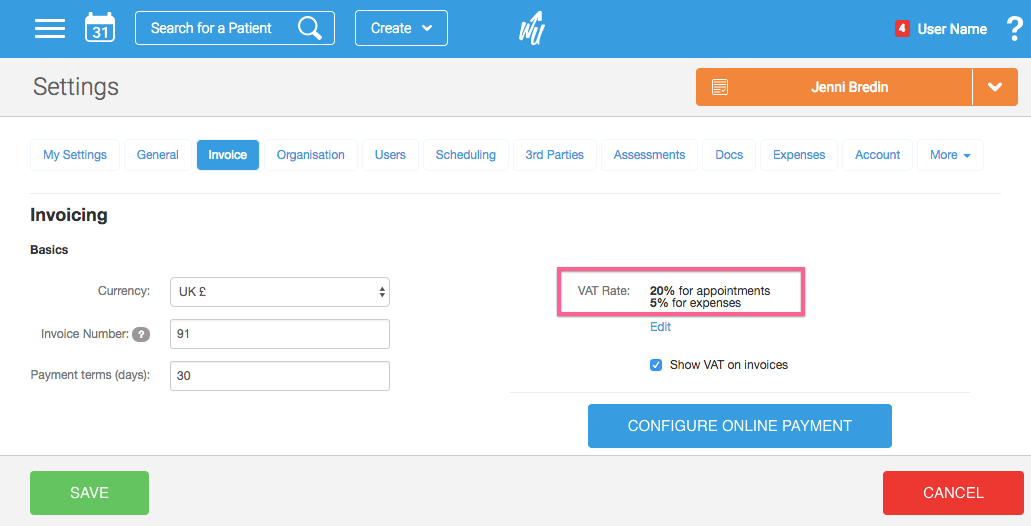The width and height of the screenshot is (1031, 526).
Task: Click the Invoice Number help tooltip icon
Action: (x=141, y=334)
